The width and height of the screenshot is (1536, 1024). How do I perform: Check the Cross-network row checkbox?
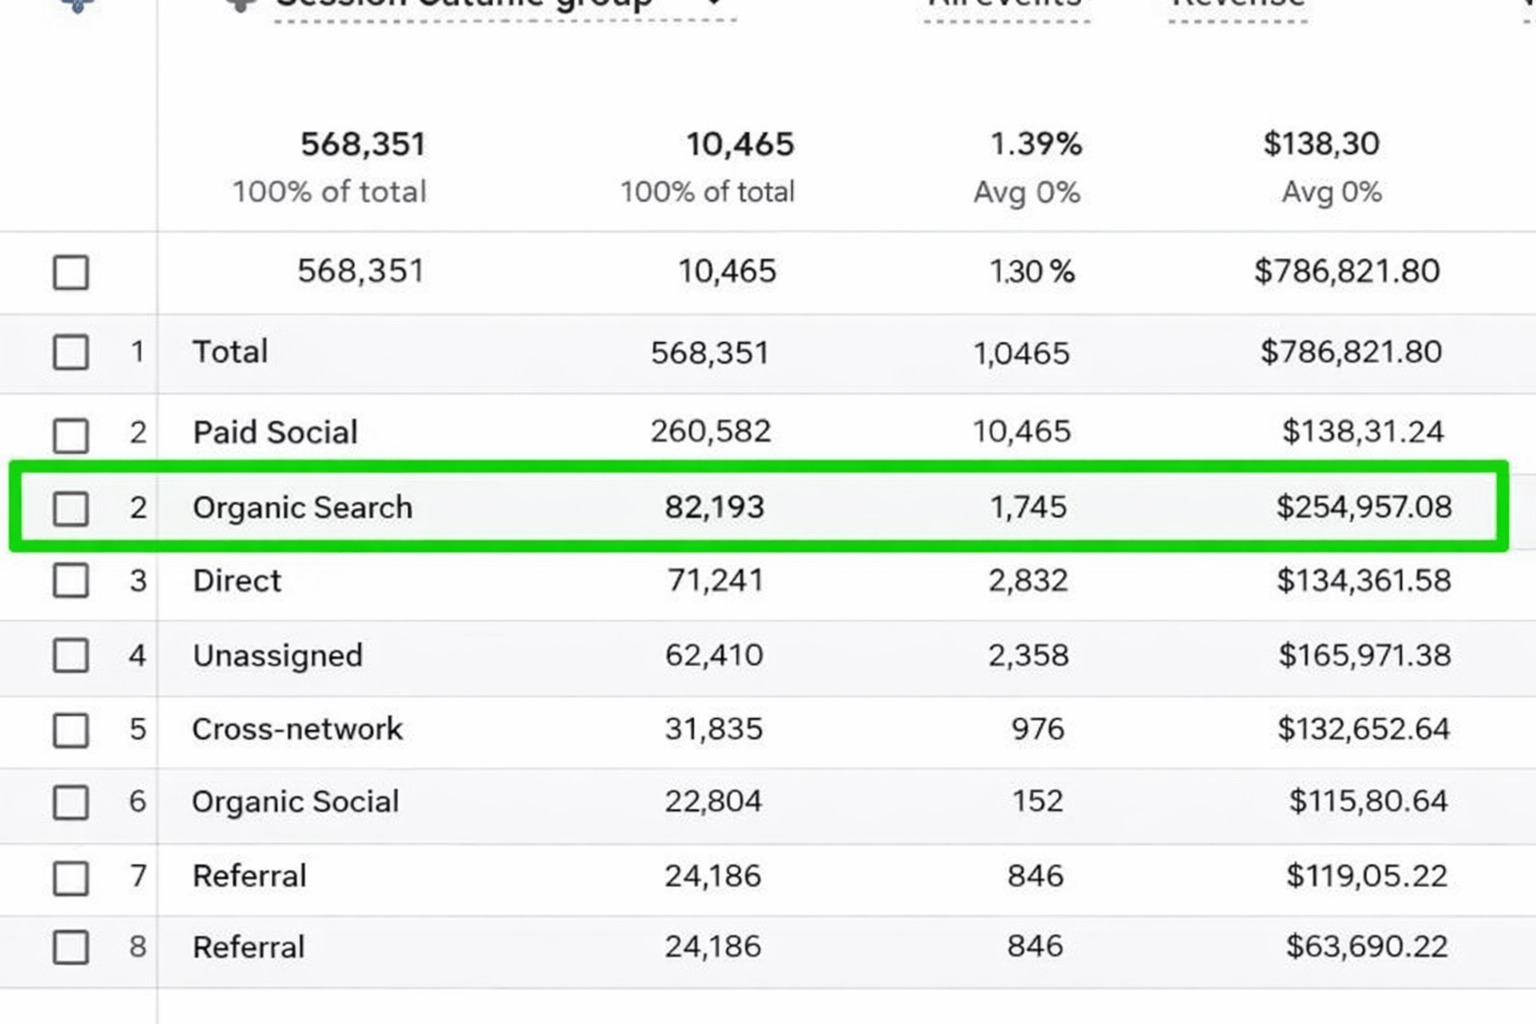coord(71,730)
